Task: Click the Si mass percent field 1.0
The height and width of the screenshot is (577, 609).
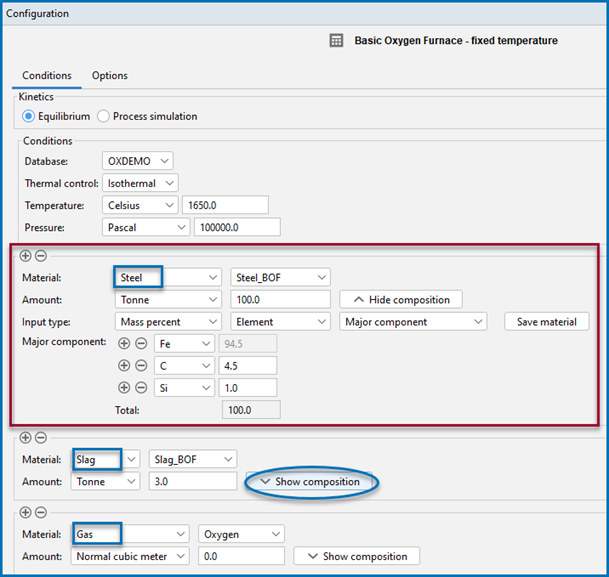Action: click(248, 388)
